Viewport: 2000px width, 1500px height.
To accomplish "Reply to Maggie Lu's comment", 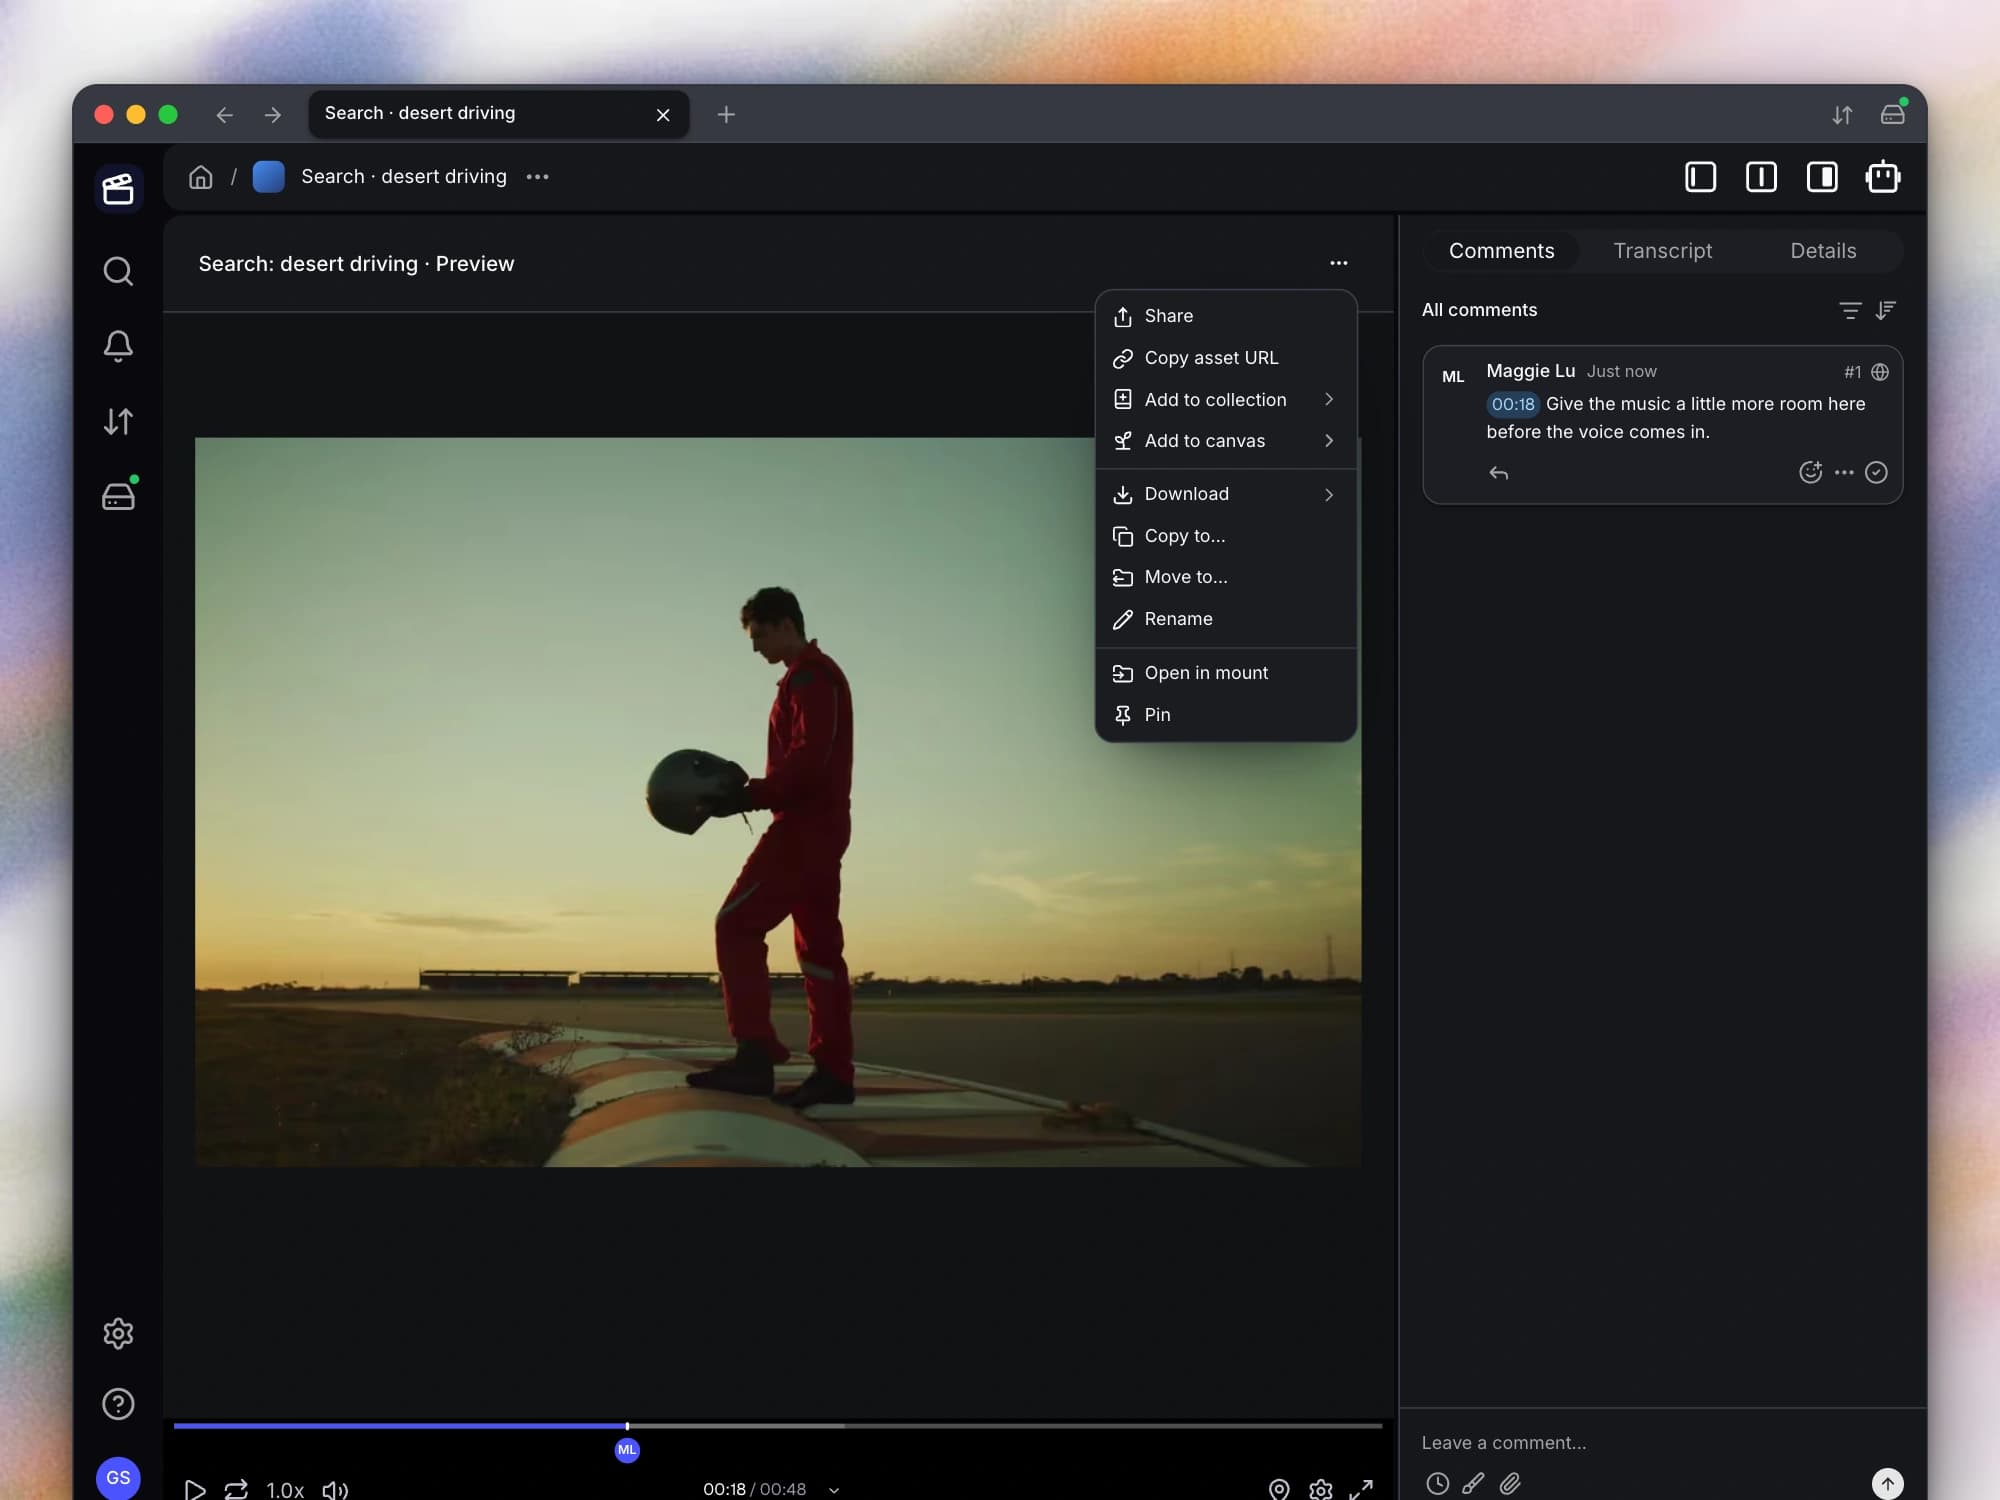I will [x=1498, y=473].
